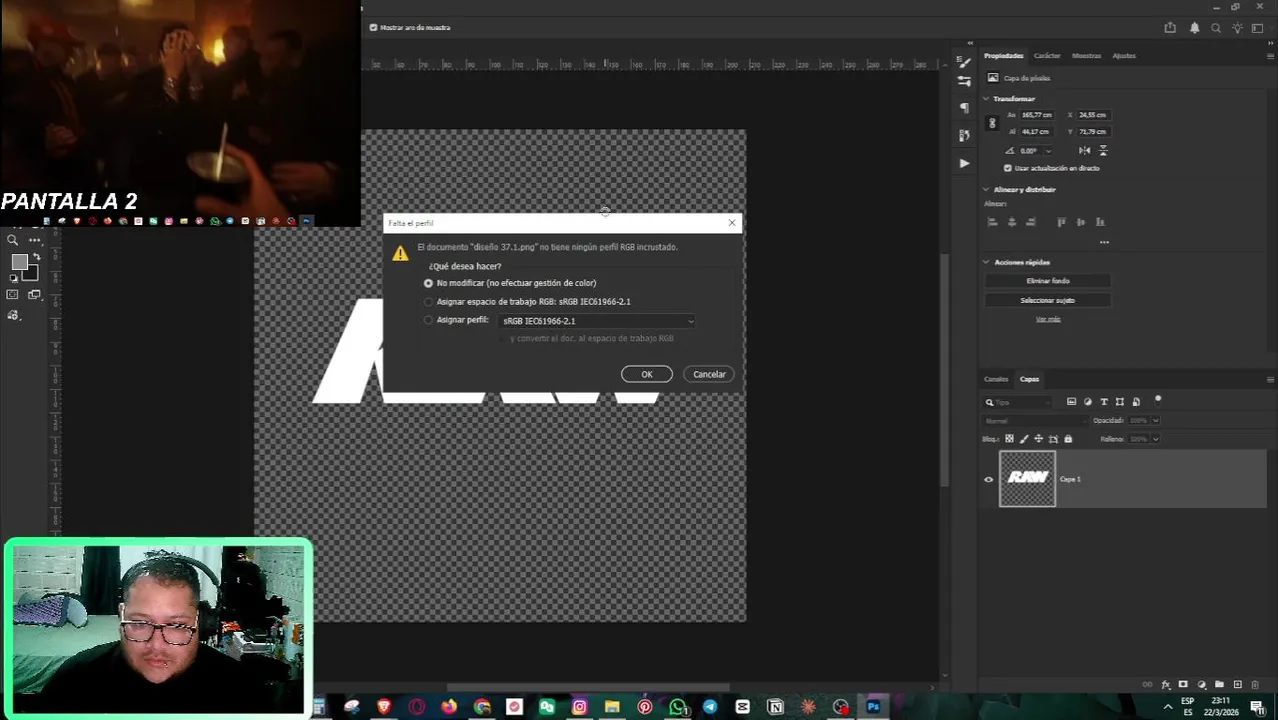Open the three-dot edit toolbar icon
Image resolution: width=1278 pixels, height=720 pixels.
[35, 240]
